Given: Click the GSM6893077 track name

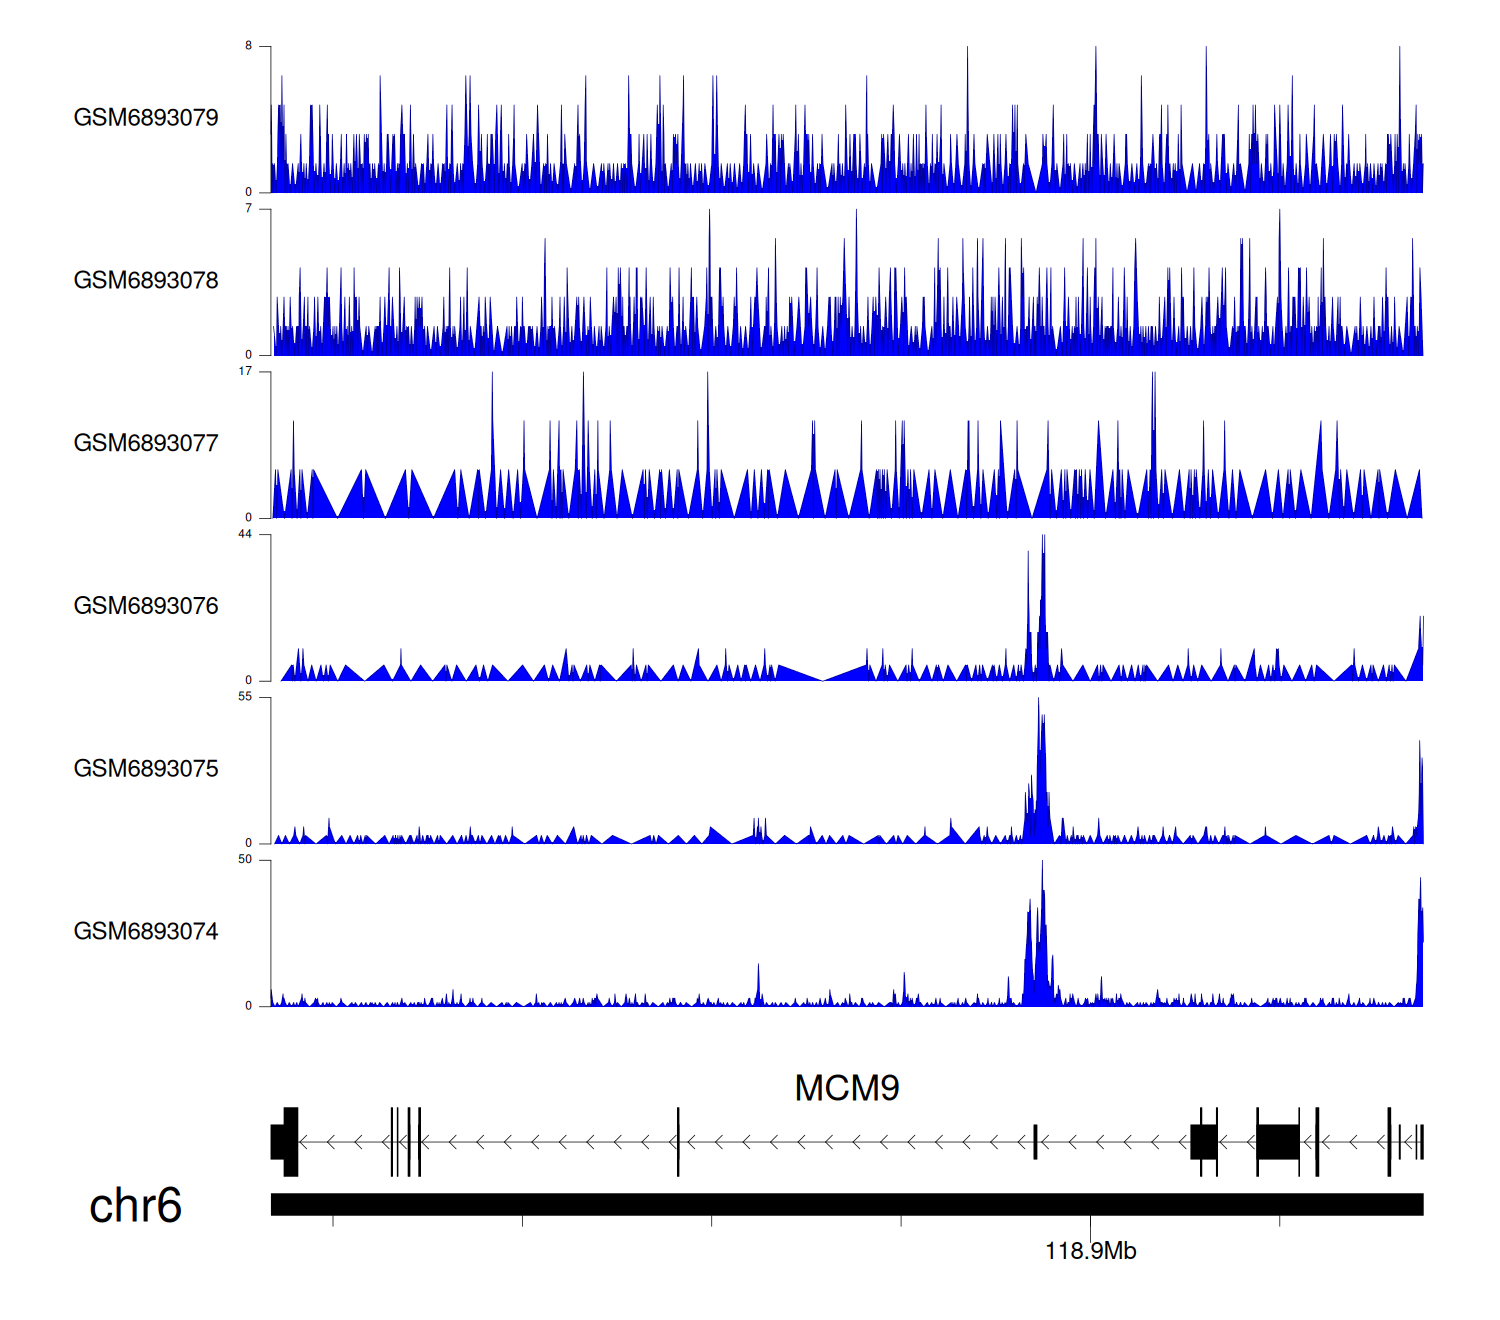Looking at the screenshot, I should (x=146, y=443).
